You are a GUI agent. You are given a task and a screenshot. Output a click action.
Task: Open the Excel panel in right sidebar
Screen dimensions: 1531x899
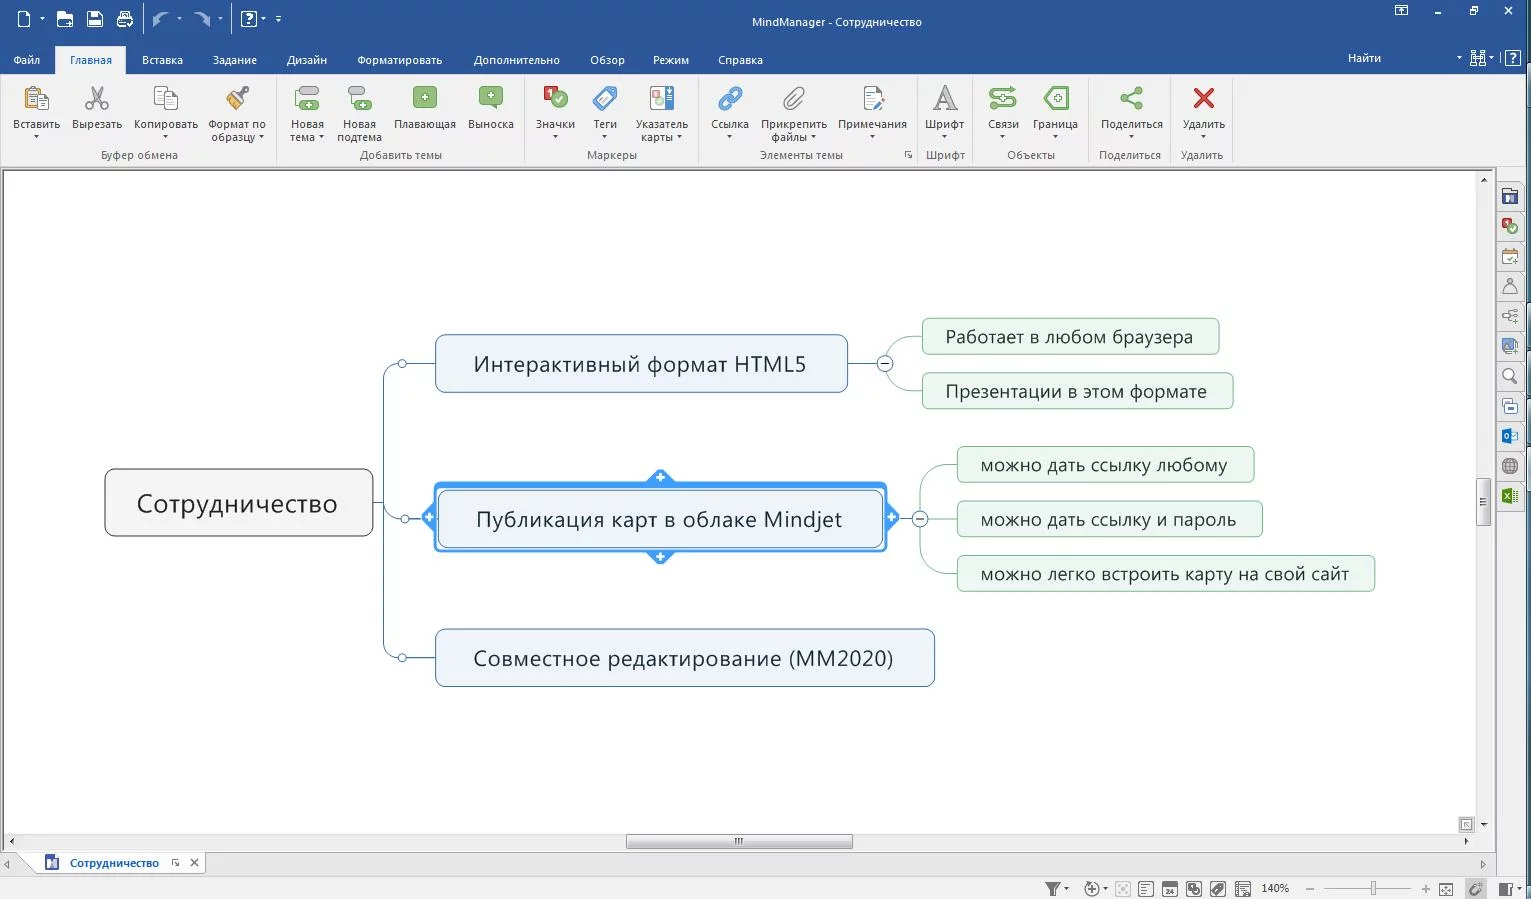(x=1510, y=496)
